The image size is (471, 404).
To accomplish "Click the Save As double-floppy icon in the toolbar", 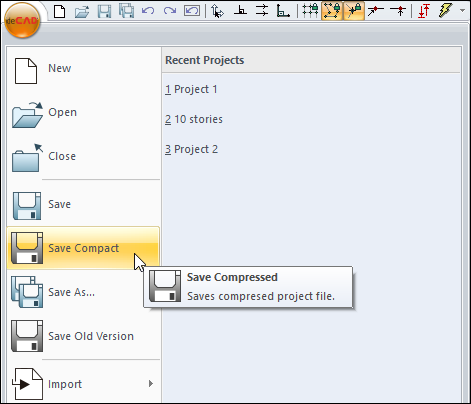I will pyautogui.click(x=126, y=11).
